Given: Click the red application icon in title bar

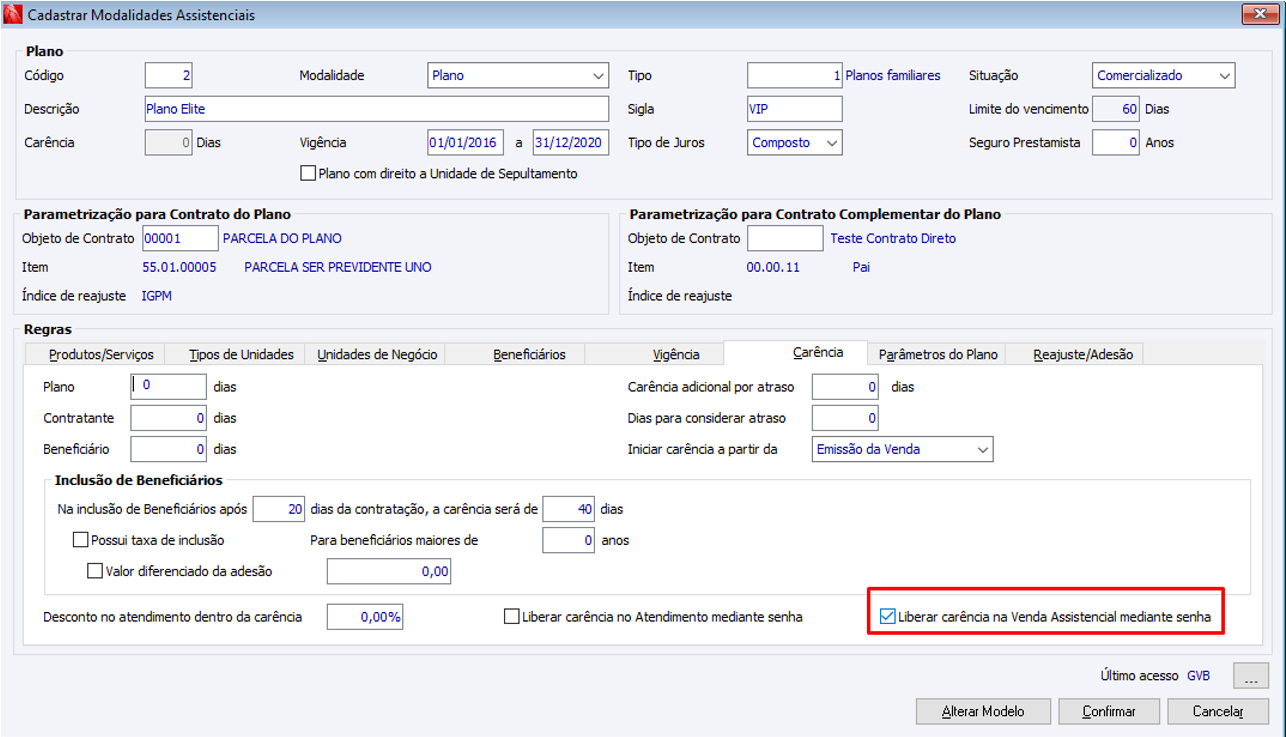Looking at the screenshot, I should click(14, 15).
